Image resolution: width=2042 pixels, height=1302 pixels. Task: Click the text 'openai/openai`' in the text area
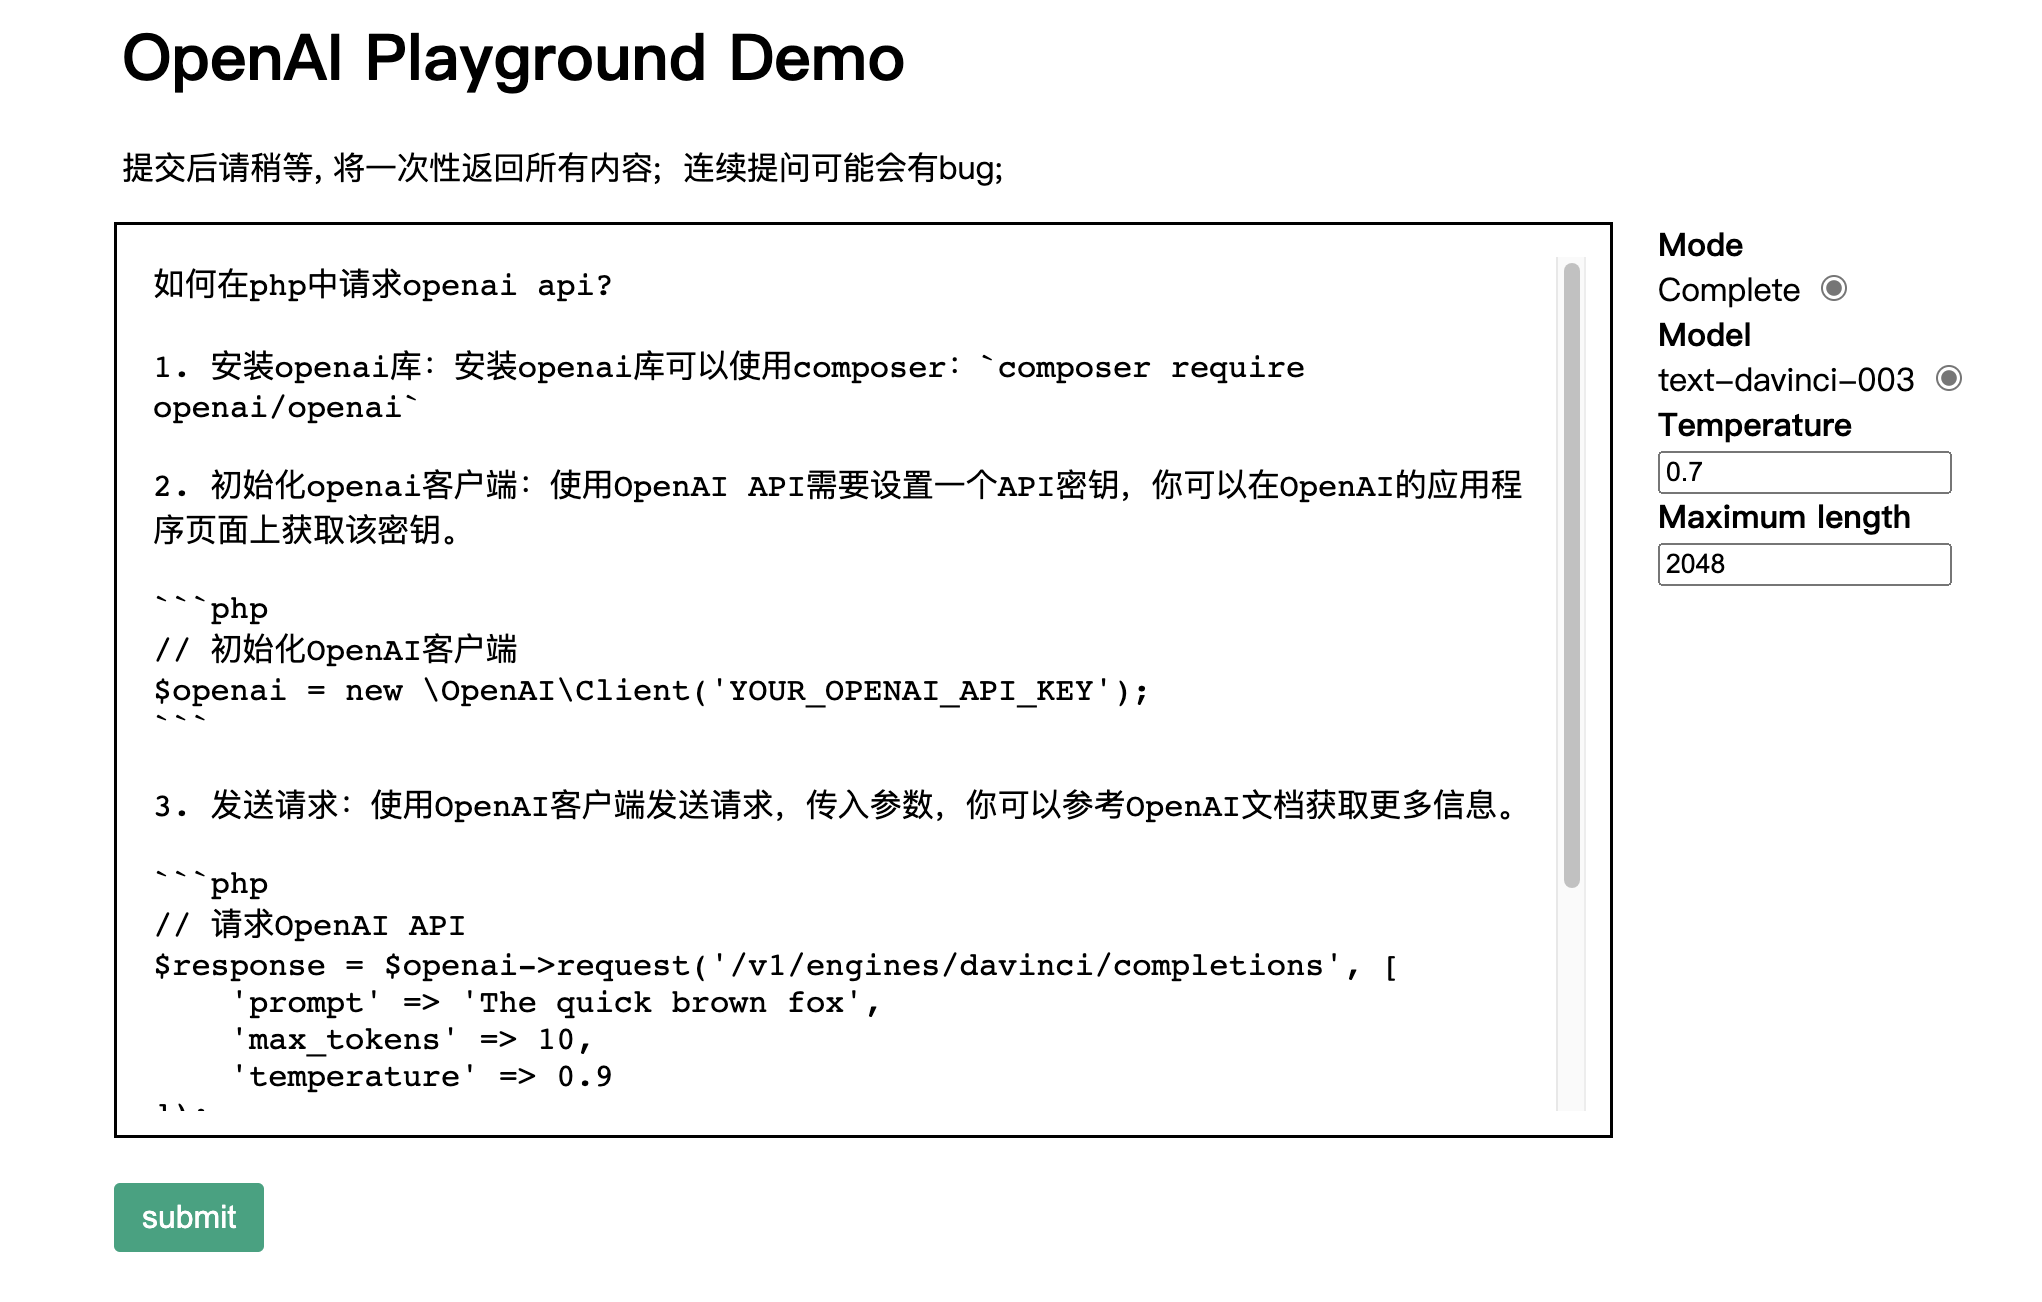click(286, 408)
